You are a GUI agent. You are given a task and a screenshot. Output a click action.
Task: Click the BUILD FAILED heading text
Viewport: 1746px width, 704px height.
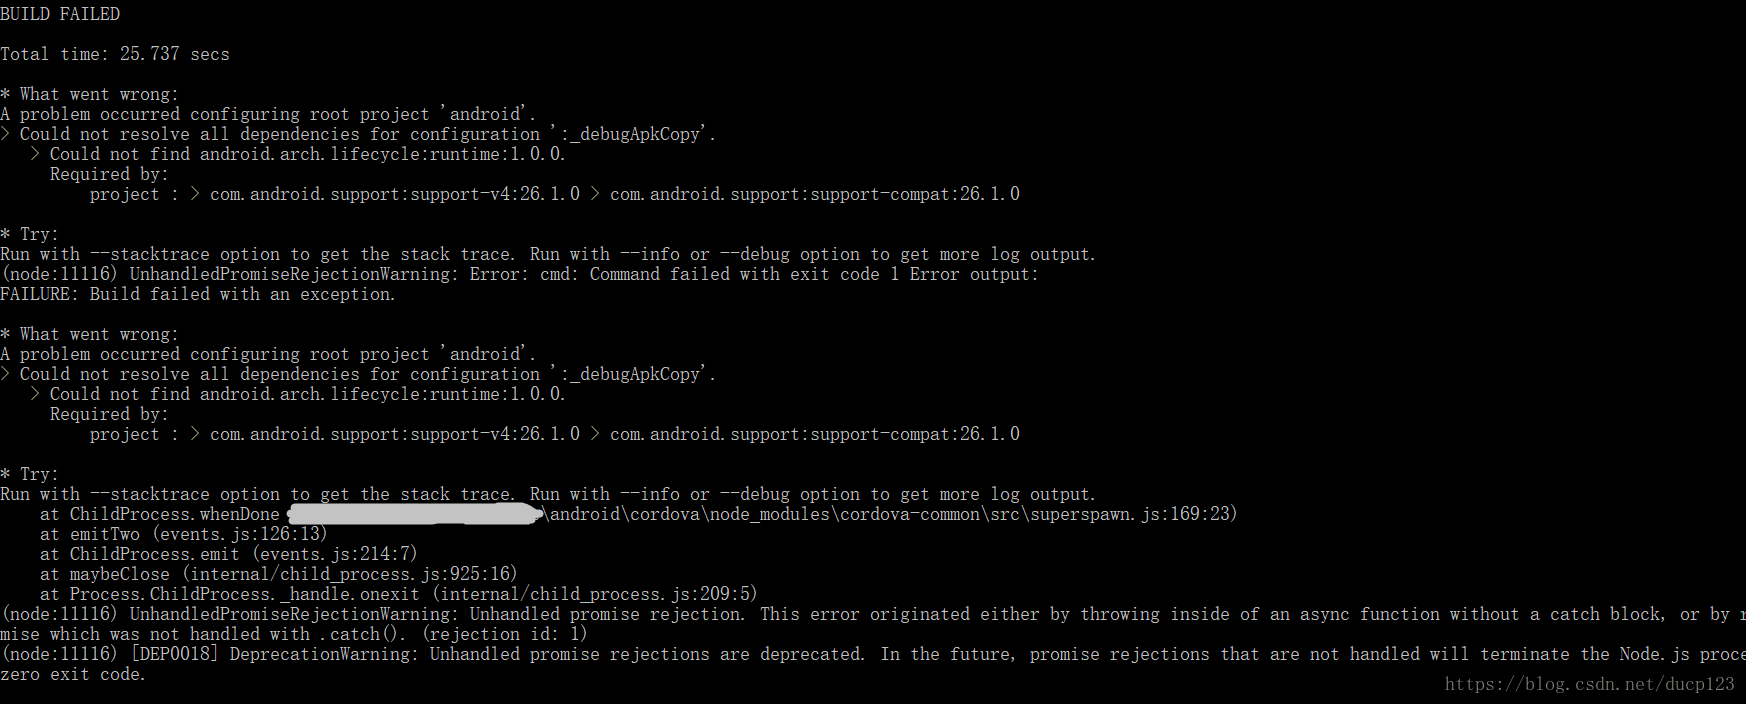point(60,14)
